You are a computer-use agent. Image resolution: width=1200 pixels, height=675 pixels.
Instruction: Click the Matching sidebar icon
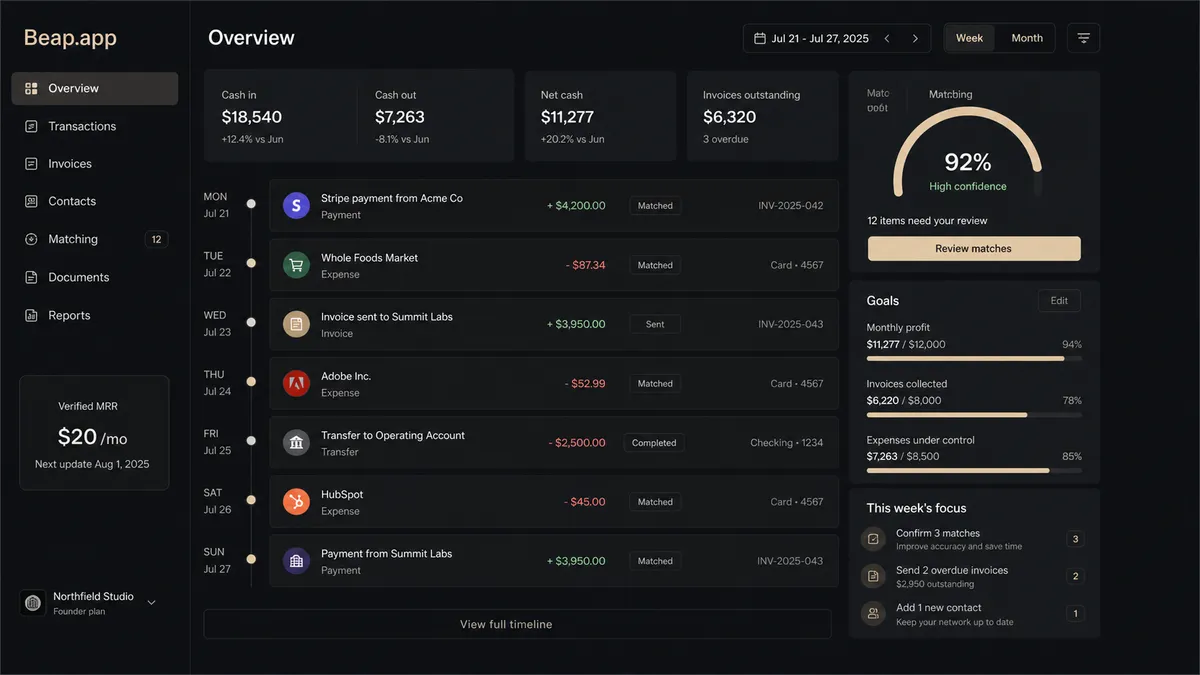click(31, 239)
